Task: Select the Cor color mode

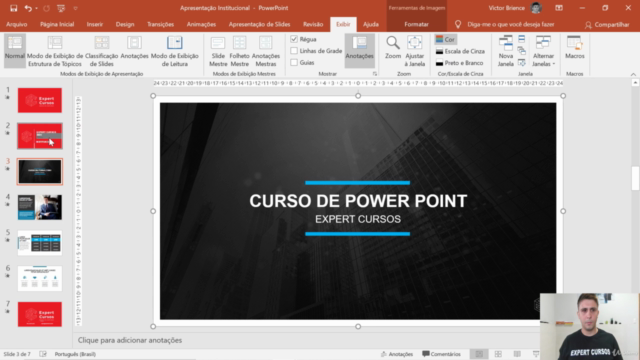Action: [x=445, y=40]
